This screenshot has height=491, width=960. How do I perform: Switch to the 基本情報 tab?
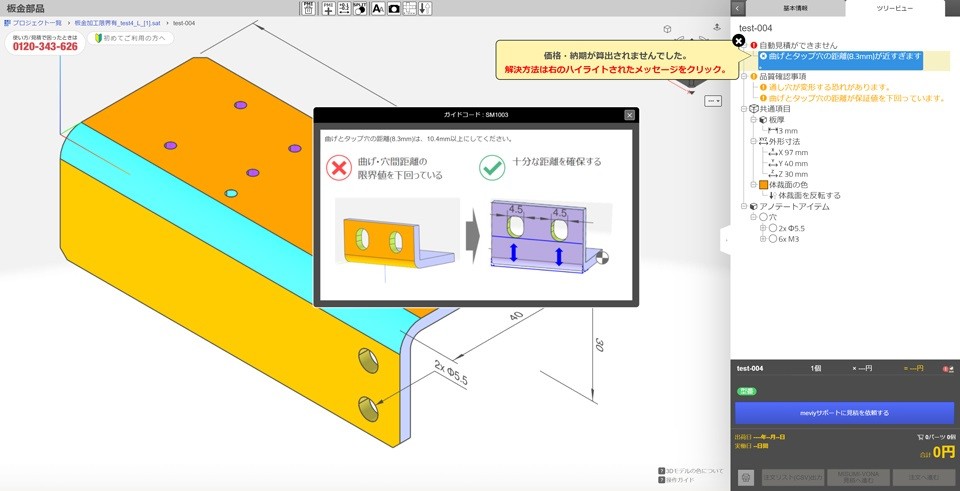[795, 9]
